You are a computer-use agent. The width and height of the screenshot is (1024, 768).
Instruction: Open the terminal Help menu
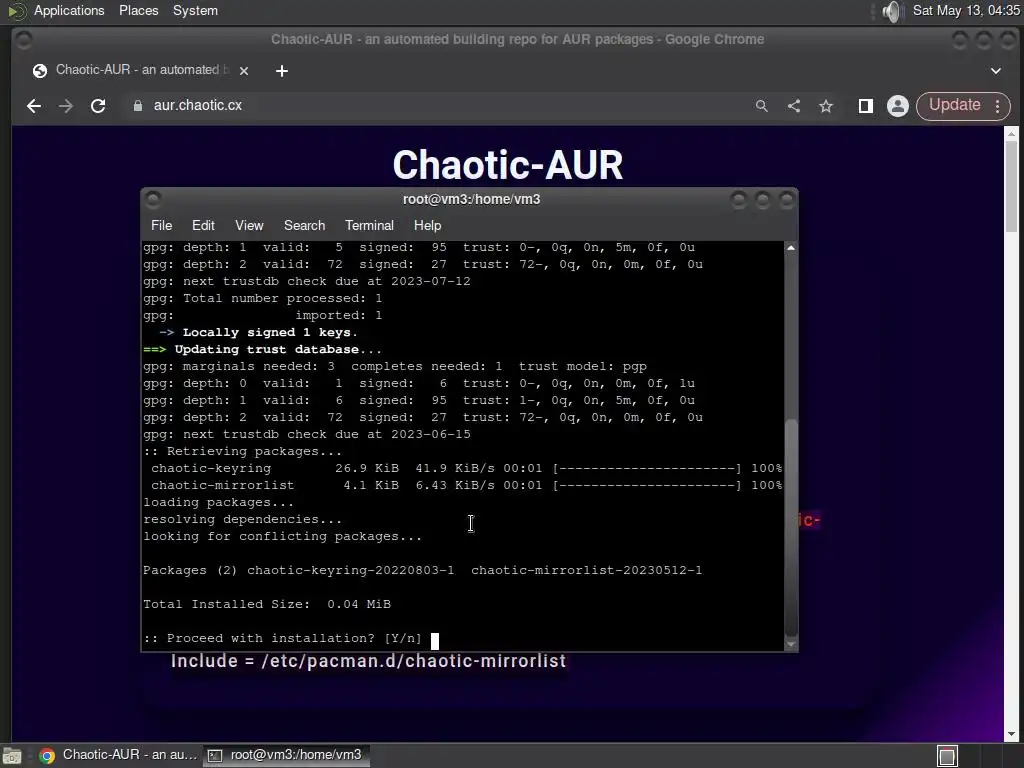[428, 225]
